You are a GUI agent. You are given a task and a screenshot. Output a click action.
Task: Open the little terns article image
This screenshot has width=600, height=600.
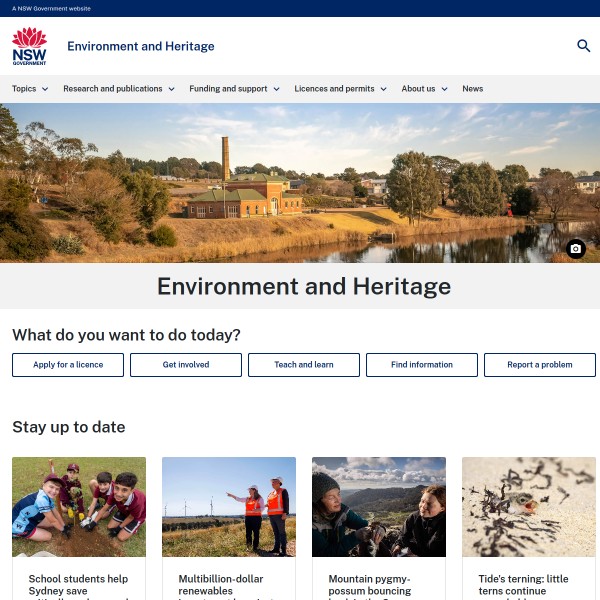pyautogui.click(x=529, y=507)
